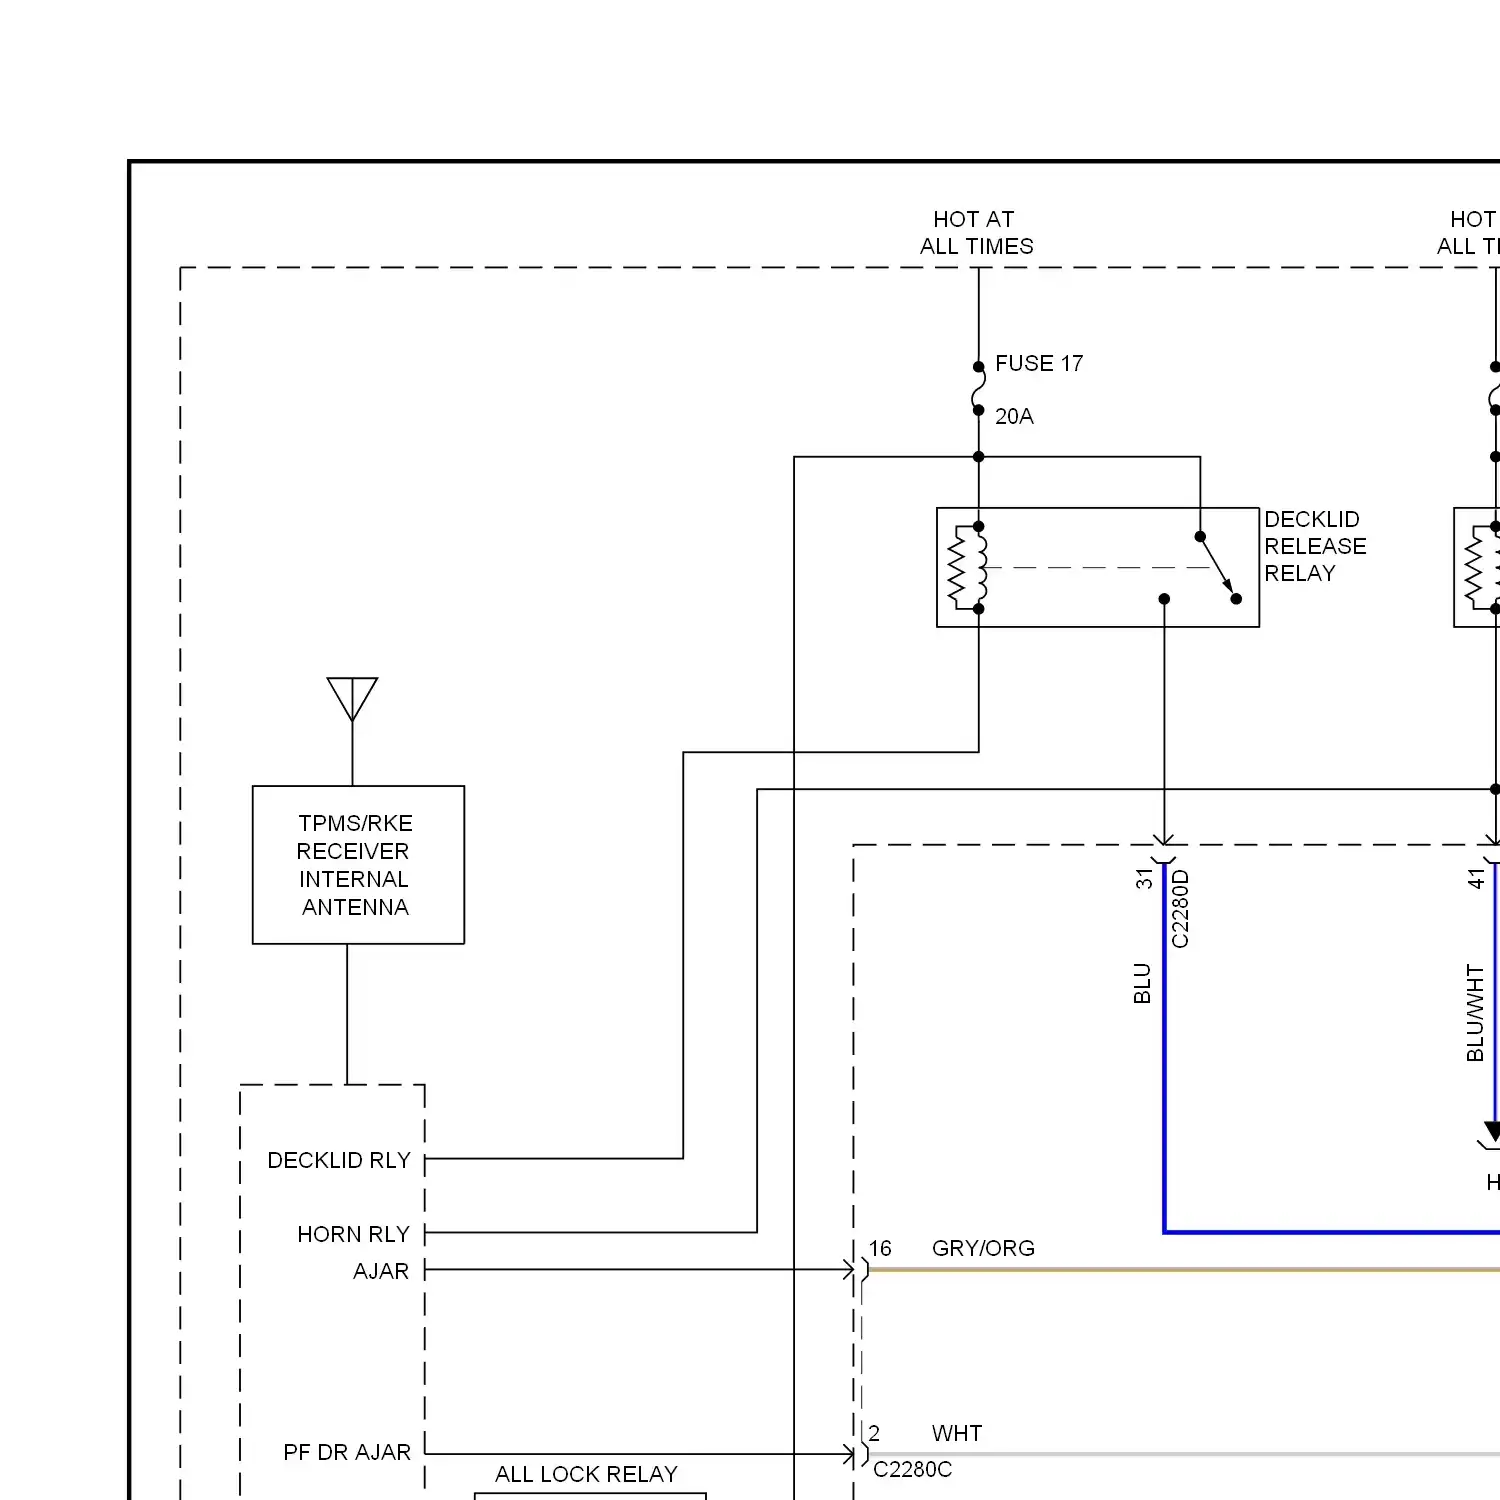Viewport: 1500px width, 1500px height.
Task: Click the "FUSE 17" label
Action: (1039, 363)
